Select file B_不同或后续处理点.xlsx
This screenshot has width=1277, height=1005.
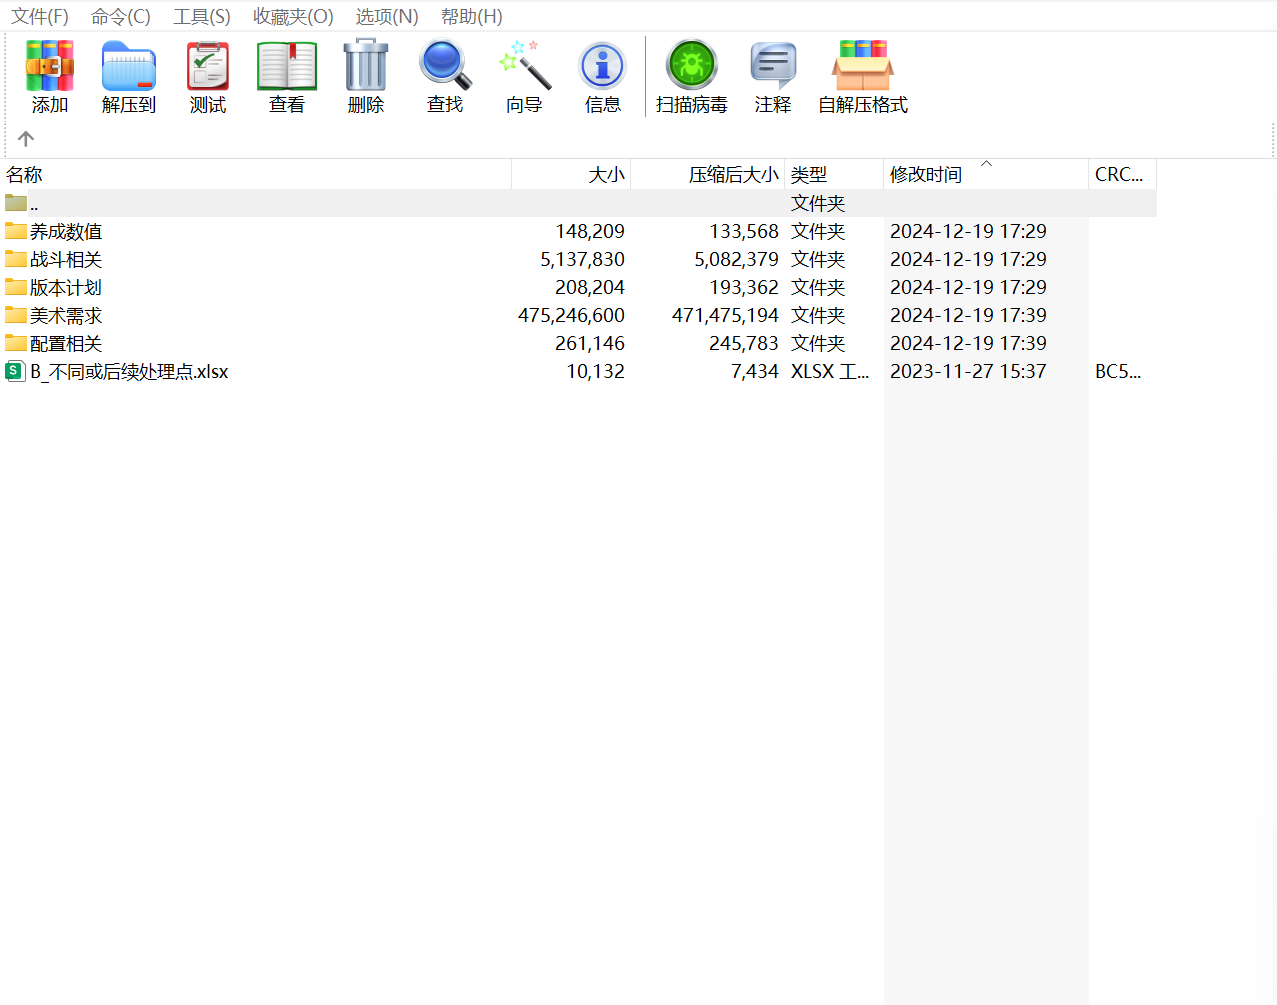click(x=129, y=372)
